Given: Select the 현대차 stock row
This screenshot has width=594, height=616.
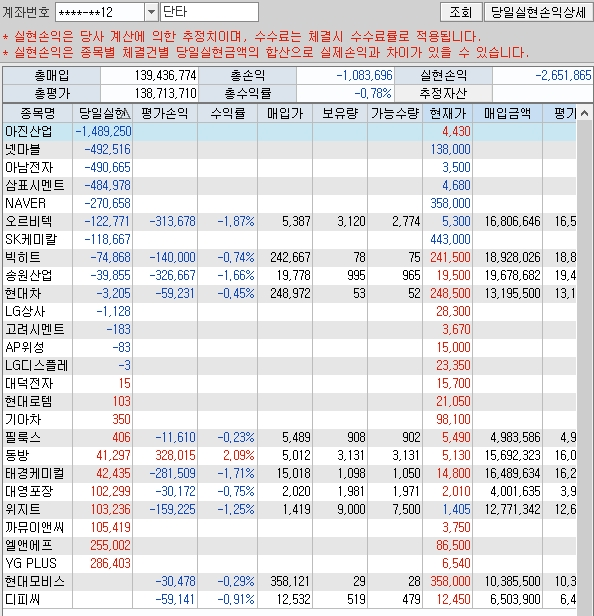Looking at the screenshot, I should pyautogui.click(x=290, y=293).
